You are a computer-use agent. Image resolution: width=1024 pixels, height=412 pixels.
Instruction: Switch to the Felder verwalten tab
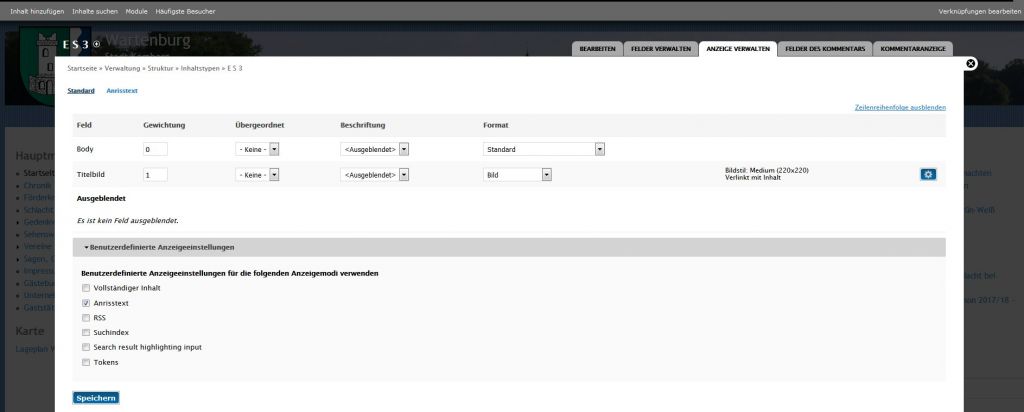pos(660,49)
